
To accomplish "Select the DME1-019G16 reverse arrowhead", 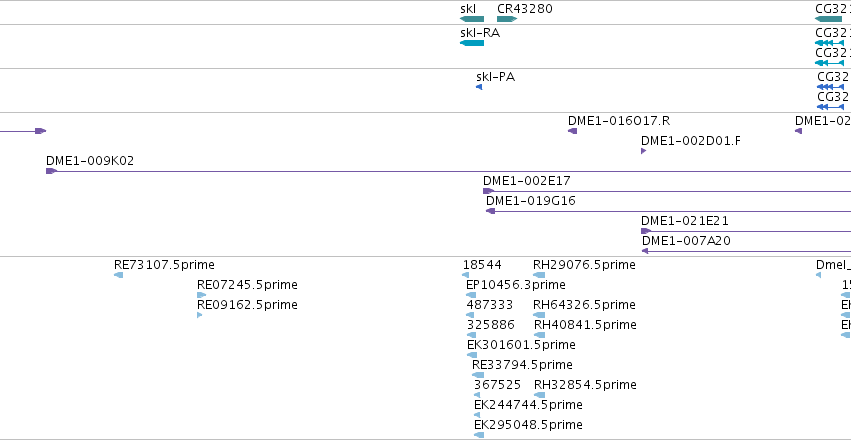I will pyautogui.click(x=491, y=211).
